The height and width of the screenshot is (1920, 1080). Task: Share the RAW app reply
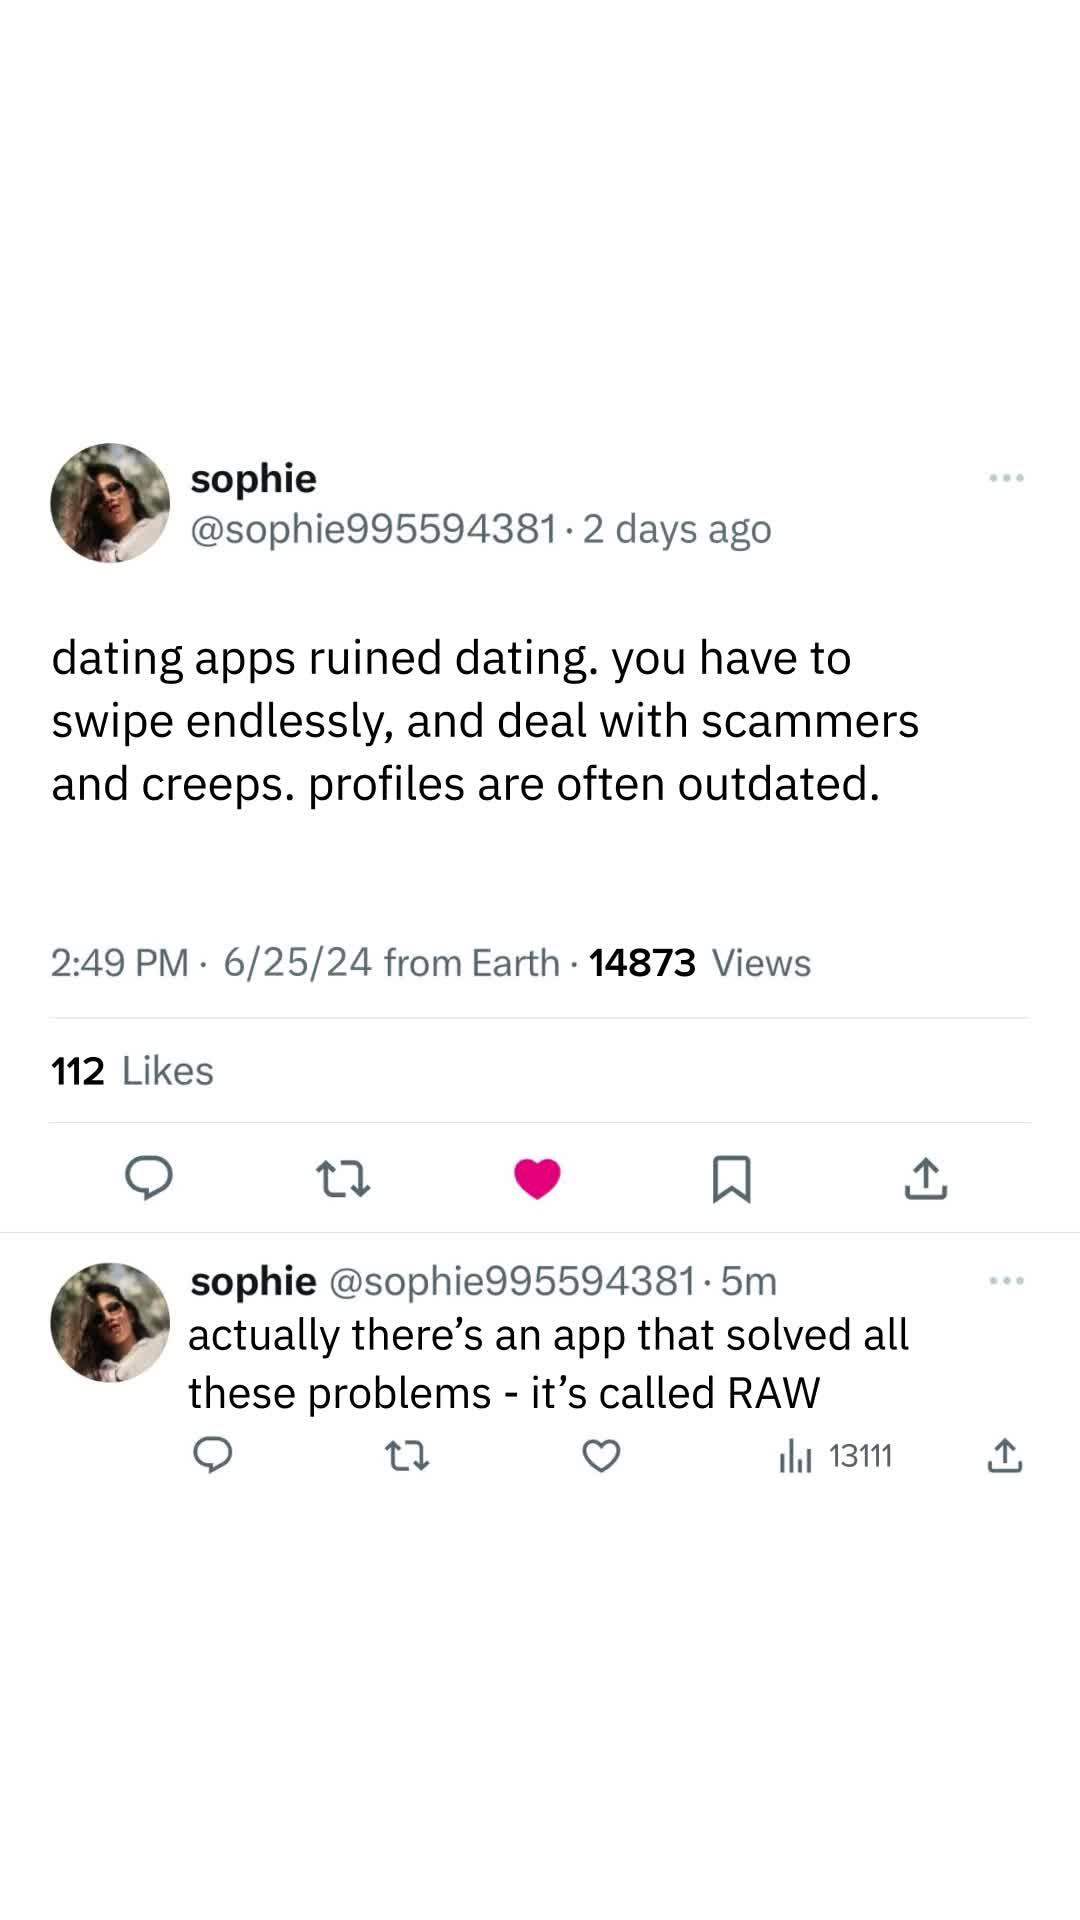pyautogui.click(x=1004, y=1456)
